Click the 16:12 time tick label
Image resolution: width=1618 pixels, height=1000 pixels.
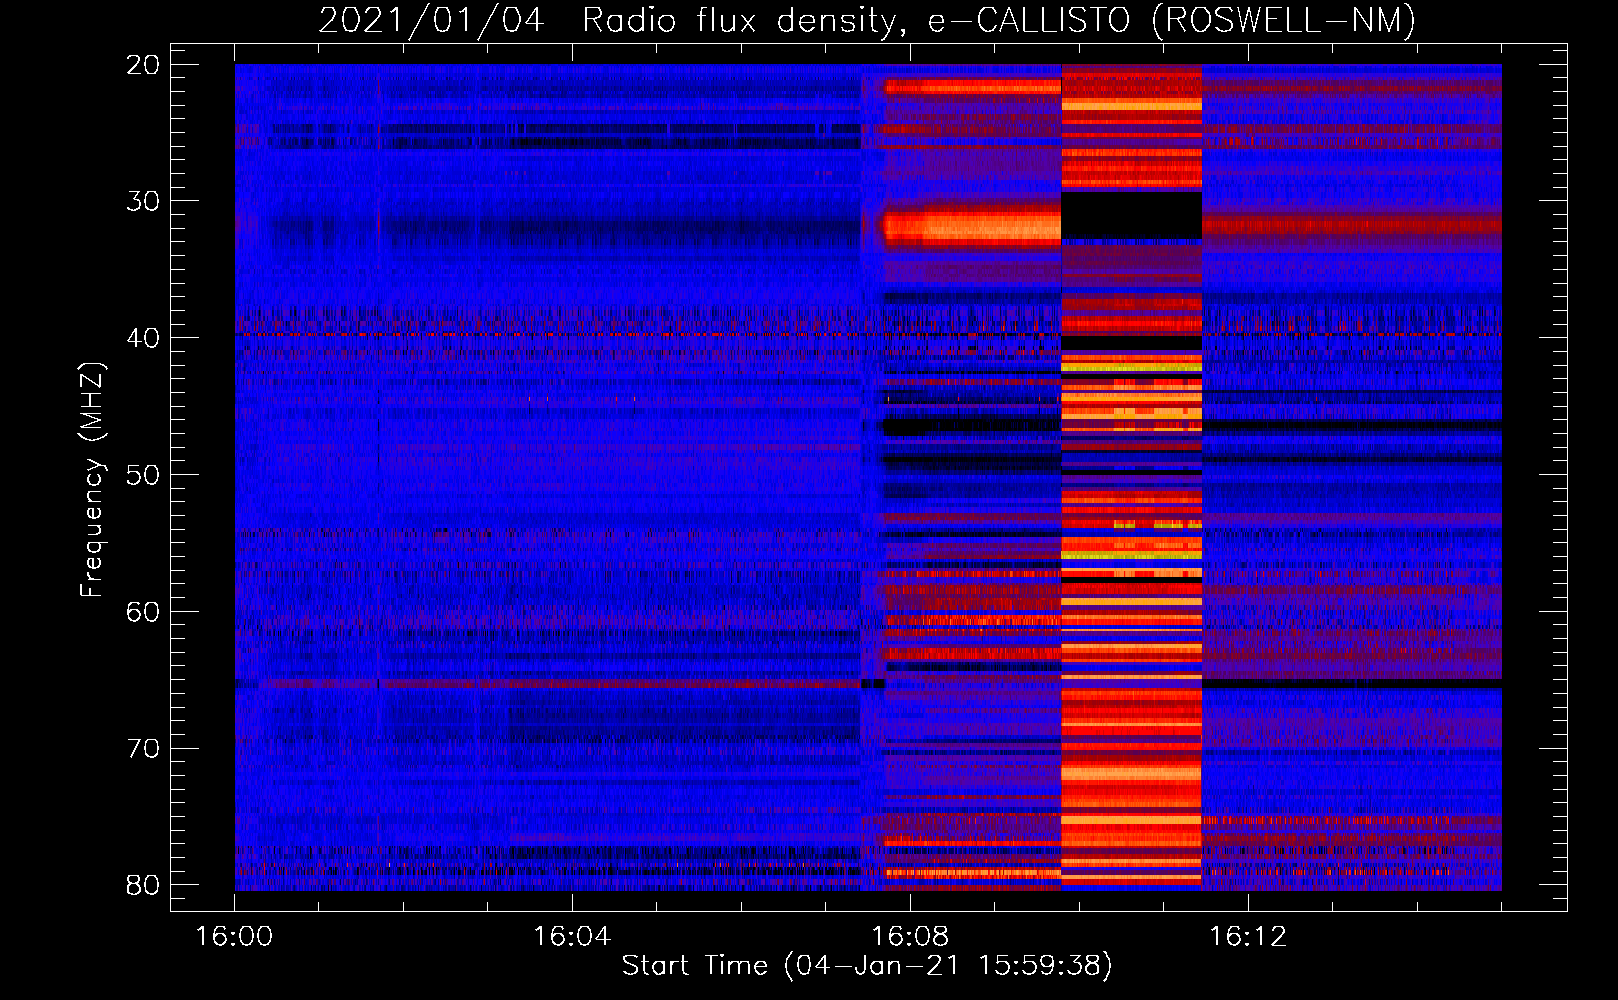1248,937
